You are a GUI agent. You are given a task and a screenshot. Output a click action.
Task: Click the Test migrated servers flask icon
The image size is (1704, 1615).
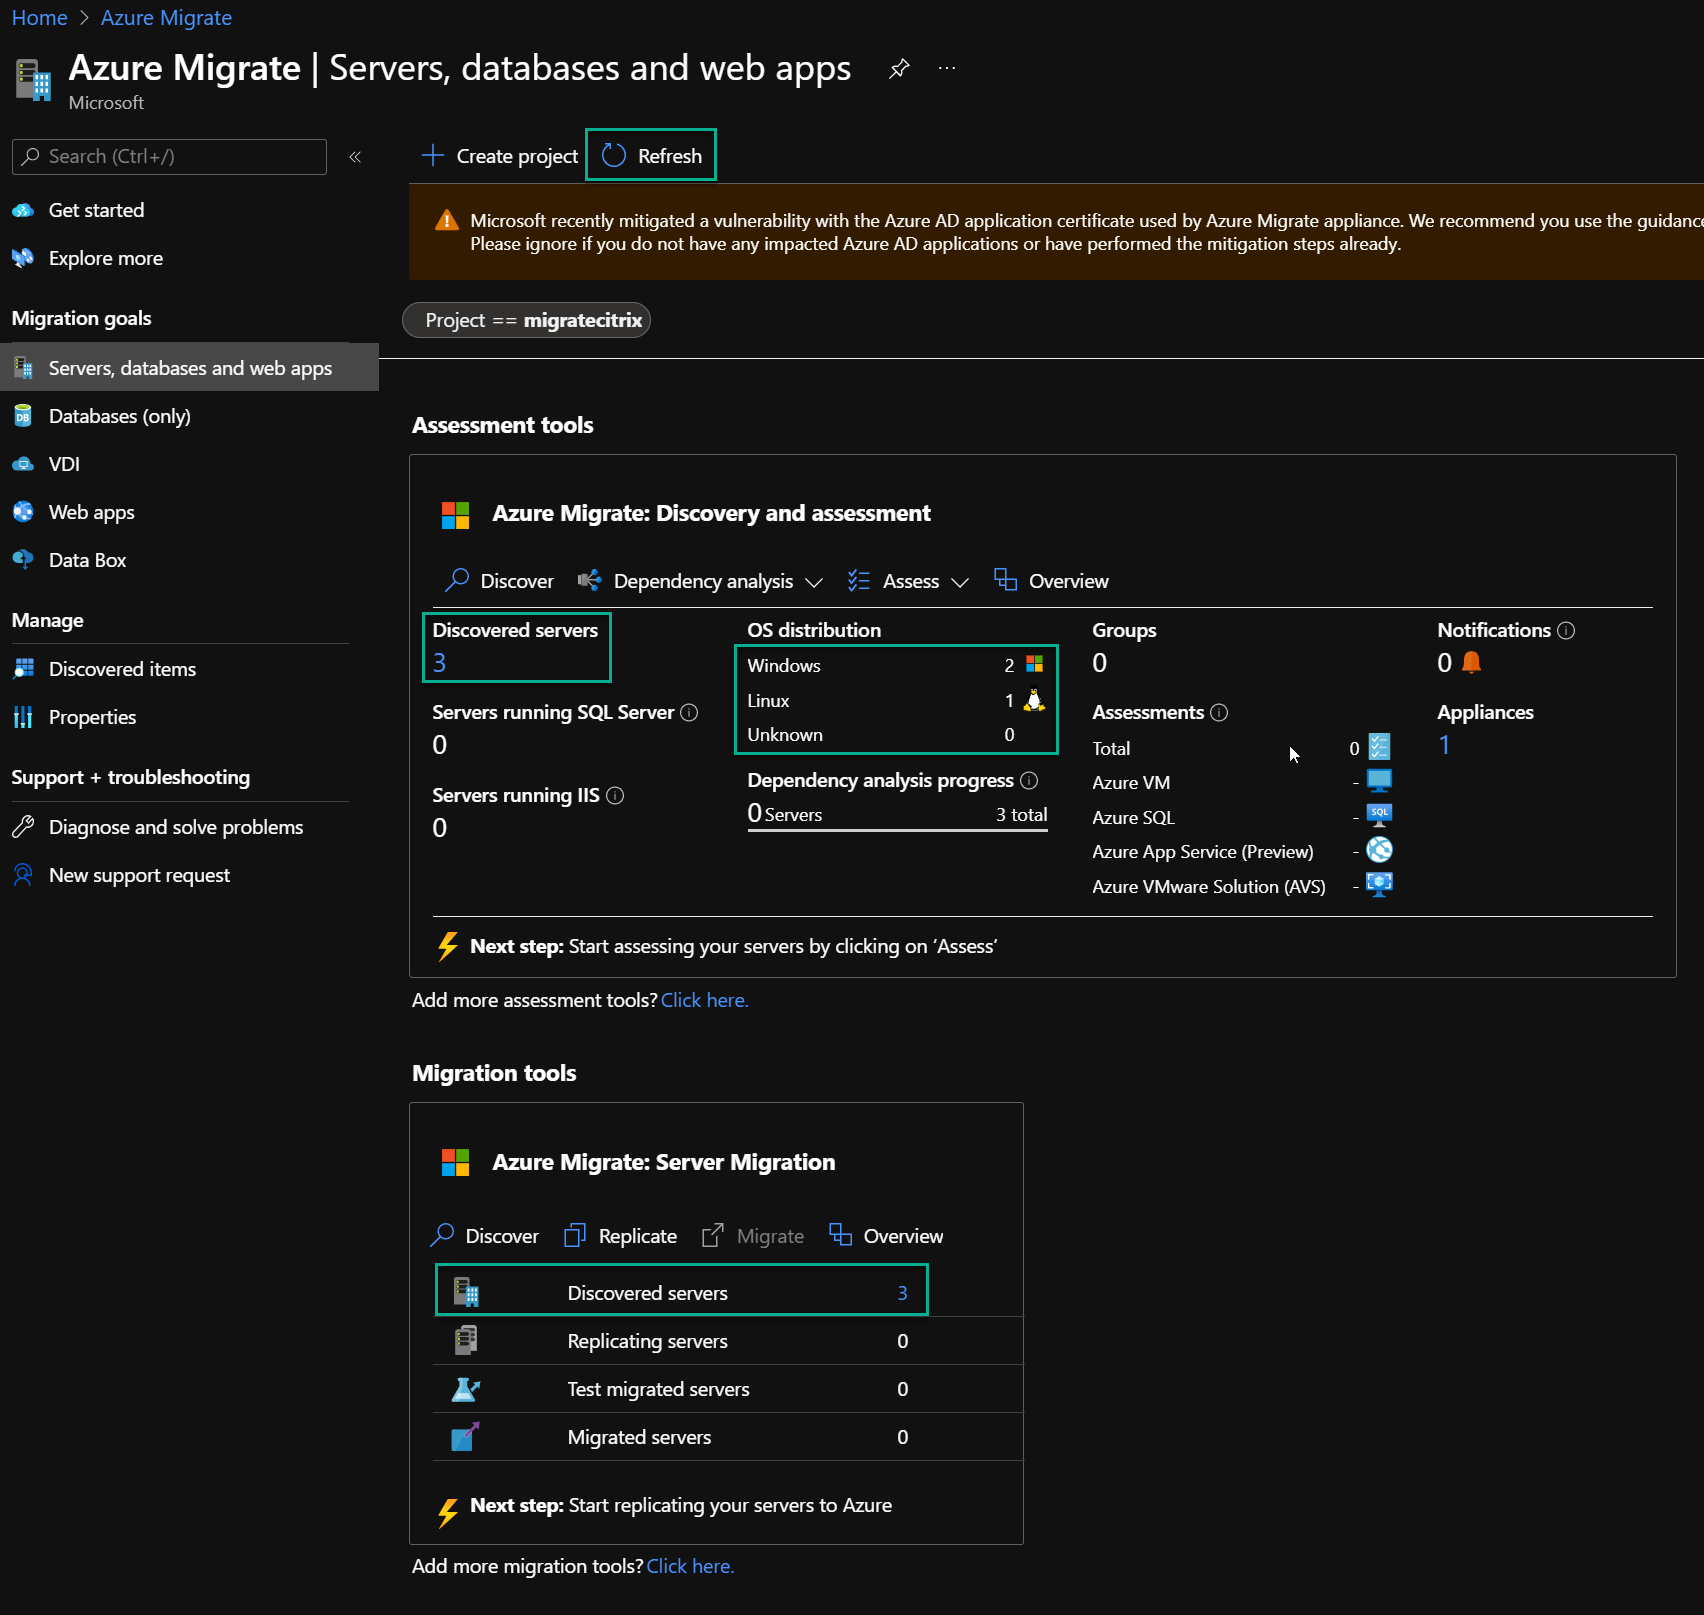(466, 1388)
